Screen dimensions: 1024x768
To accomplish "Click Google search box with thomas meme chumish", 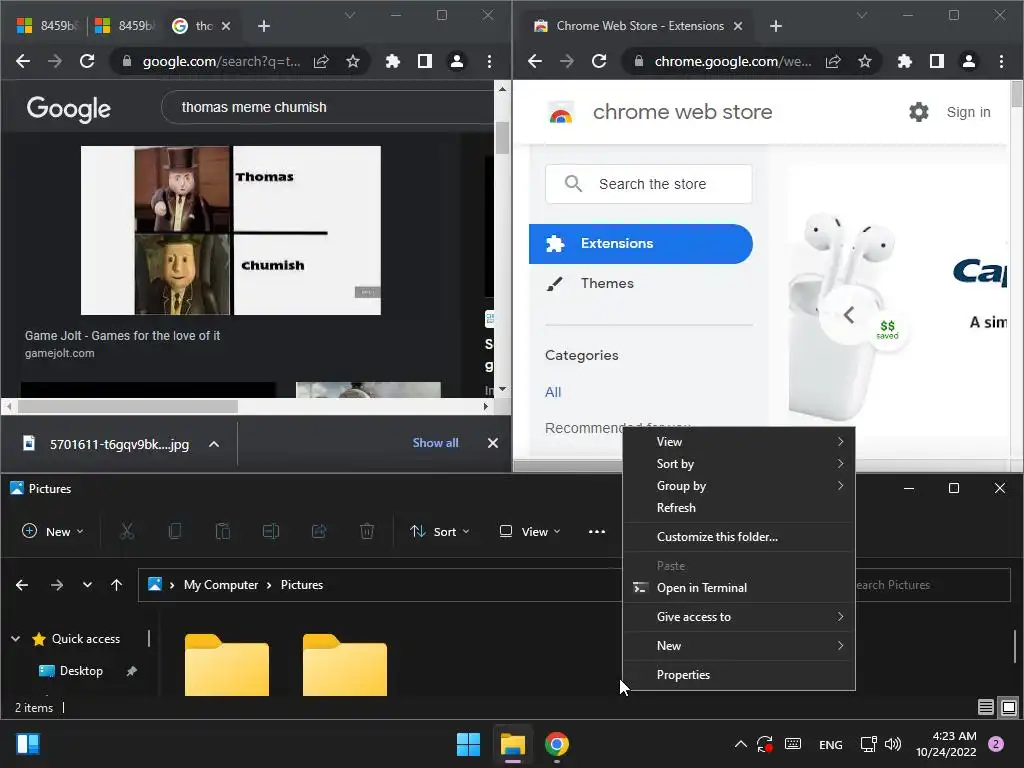I will (x=327, y=107).
